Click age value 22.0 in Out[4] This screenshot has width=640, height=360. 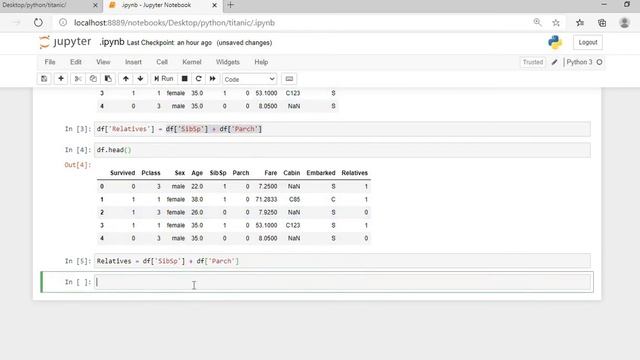[197, 187]
